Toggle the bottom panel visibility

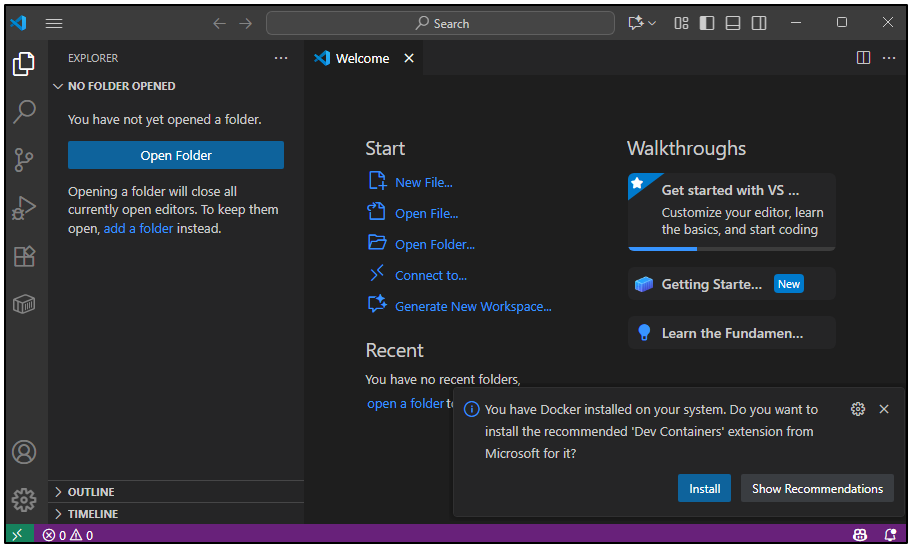point(733,23)
